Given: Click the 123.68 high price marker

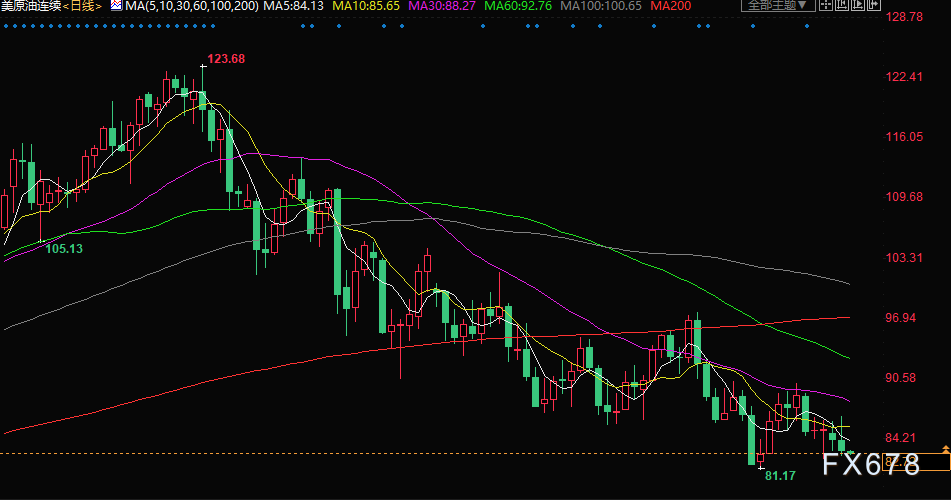Looking at the screenshot, I should click(226, 59).
